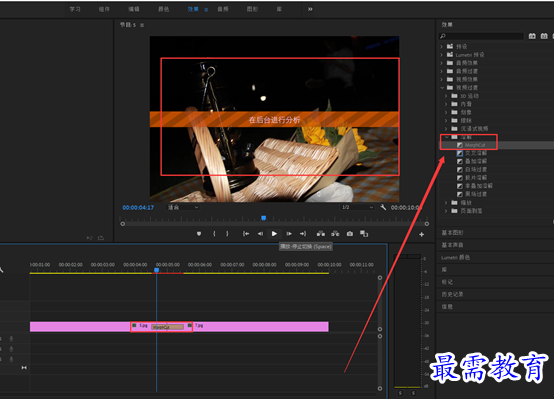This screenshot has height=399, width=554.
Task: Open the 历史记录 panel
Action: [452, 294]
